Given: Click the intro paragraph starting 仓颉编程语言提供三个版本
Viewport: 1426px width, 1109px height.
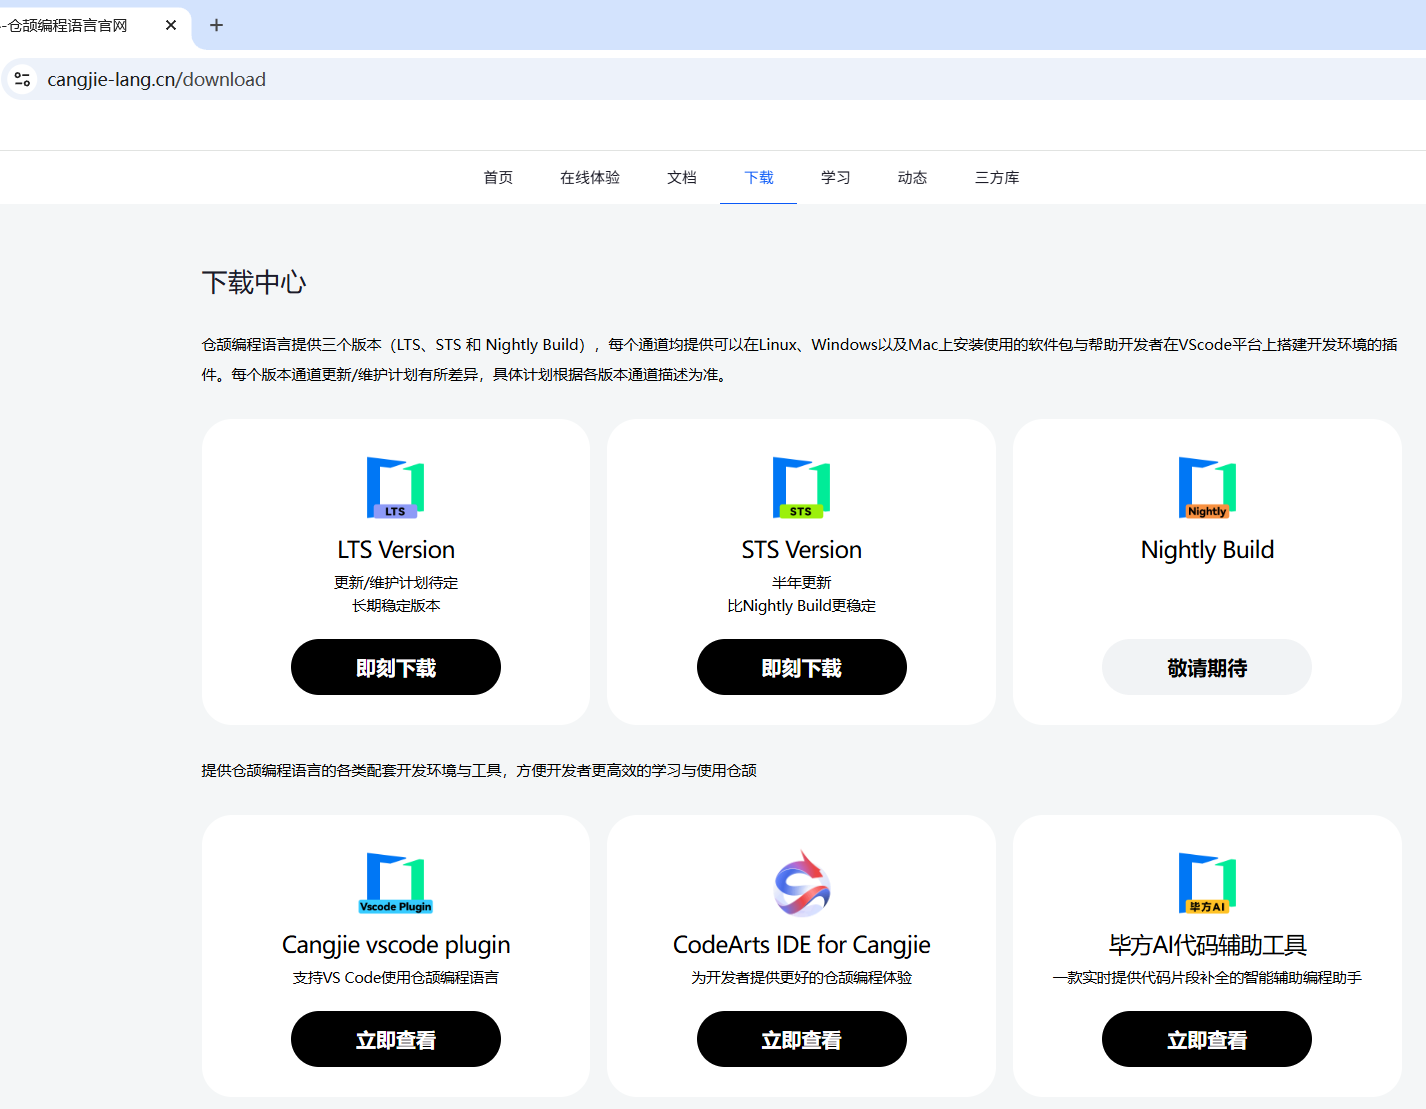Looking at the screenshot, I should [x=800, y=359].
